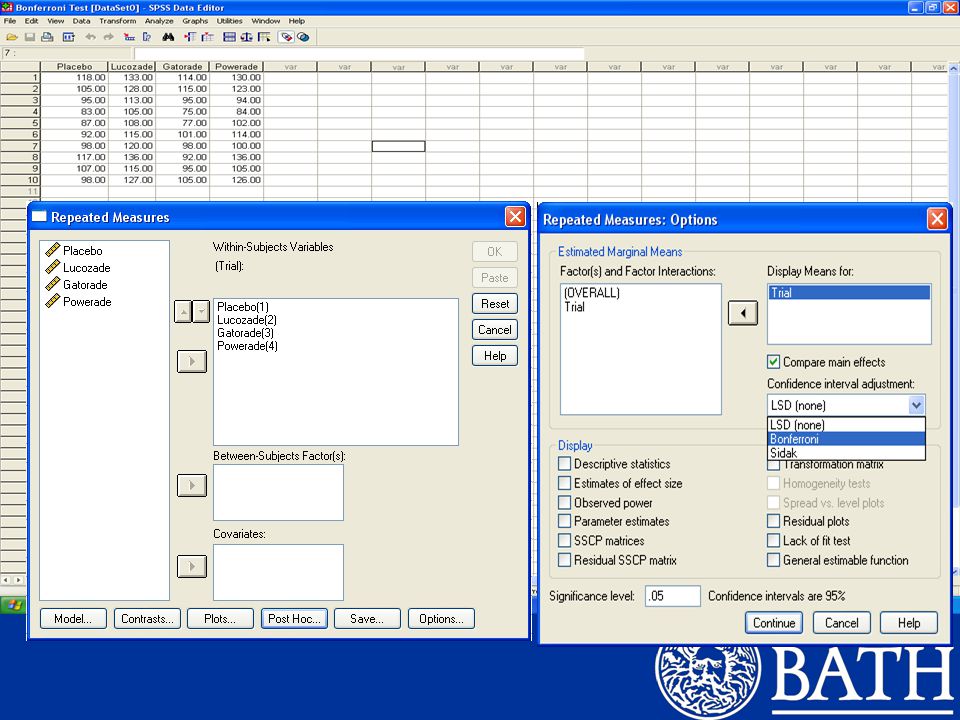Click arrow button for Covariates box
Screen dimensions: 960x720
point(192,566)
